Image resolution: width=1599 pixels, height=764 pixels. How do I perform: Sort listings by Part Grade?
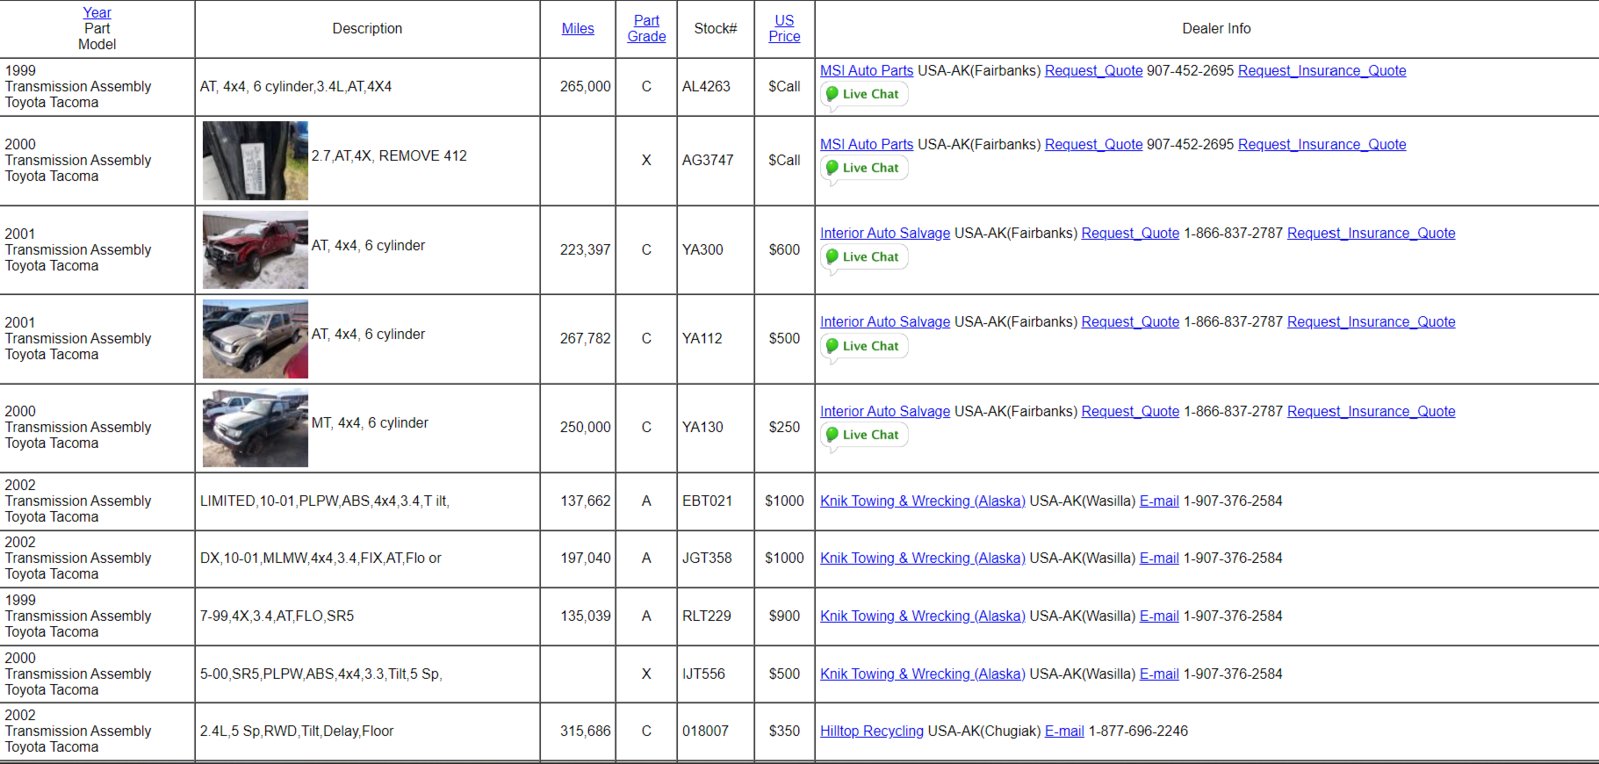(646, 29)
